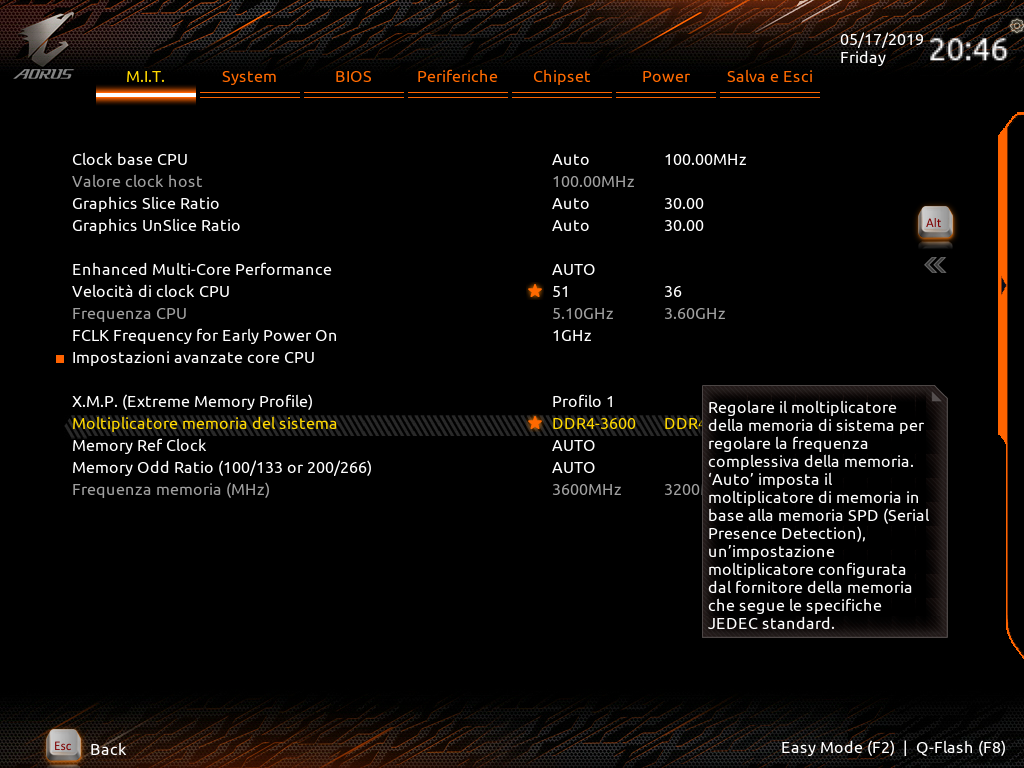This screenshot has height=768, width=1024.
Task: Change Enhanced Multi-Core Performance AUTO setting
Action: point(573,270)
